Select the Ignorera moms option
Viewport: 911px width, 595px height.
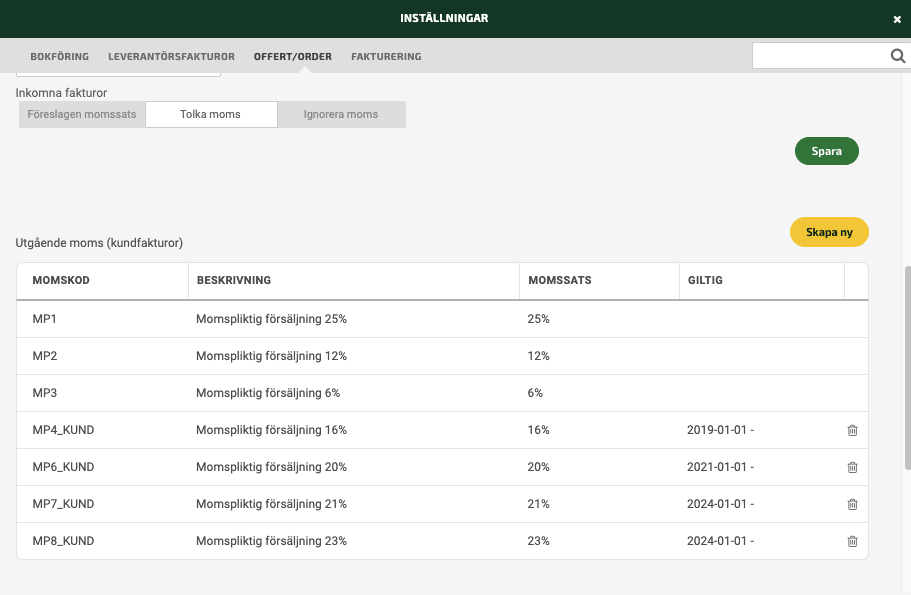(x=341, y=114)
